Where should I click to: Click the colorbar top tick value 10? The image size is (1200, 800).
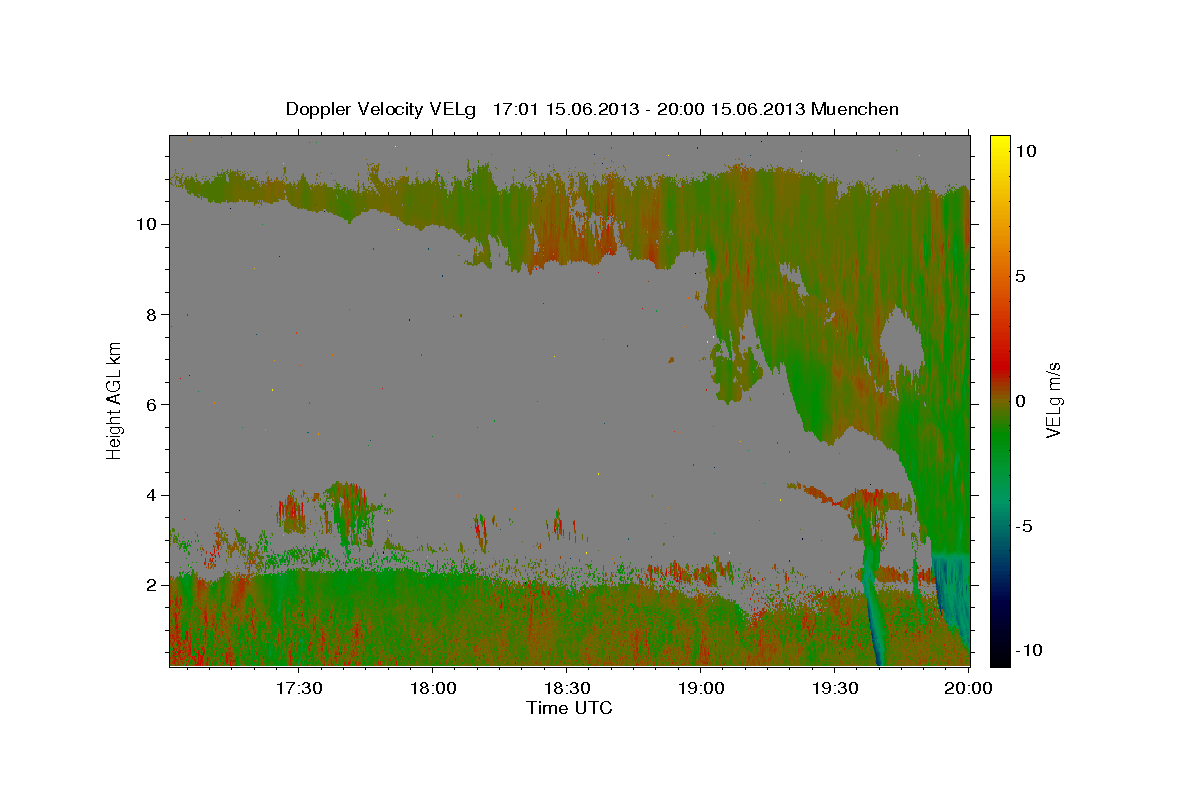(x=1026, y=150)
